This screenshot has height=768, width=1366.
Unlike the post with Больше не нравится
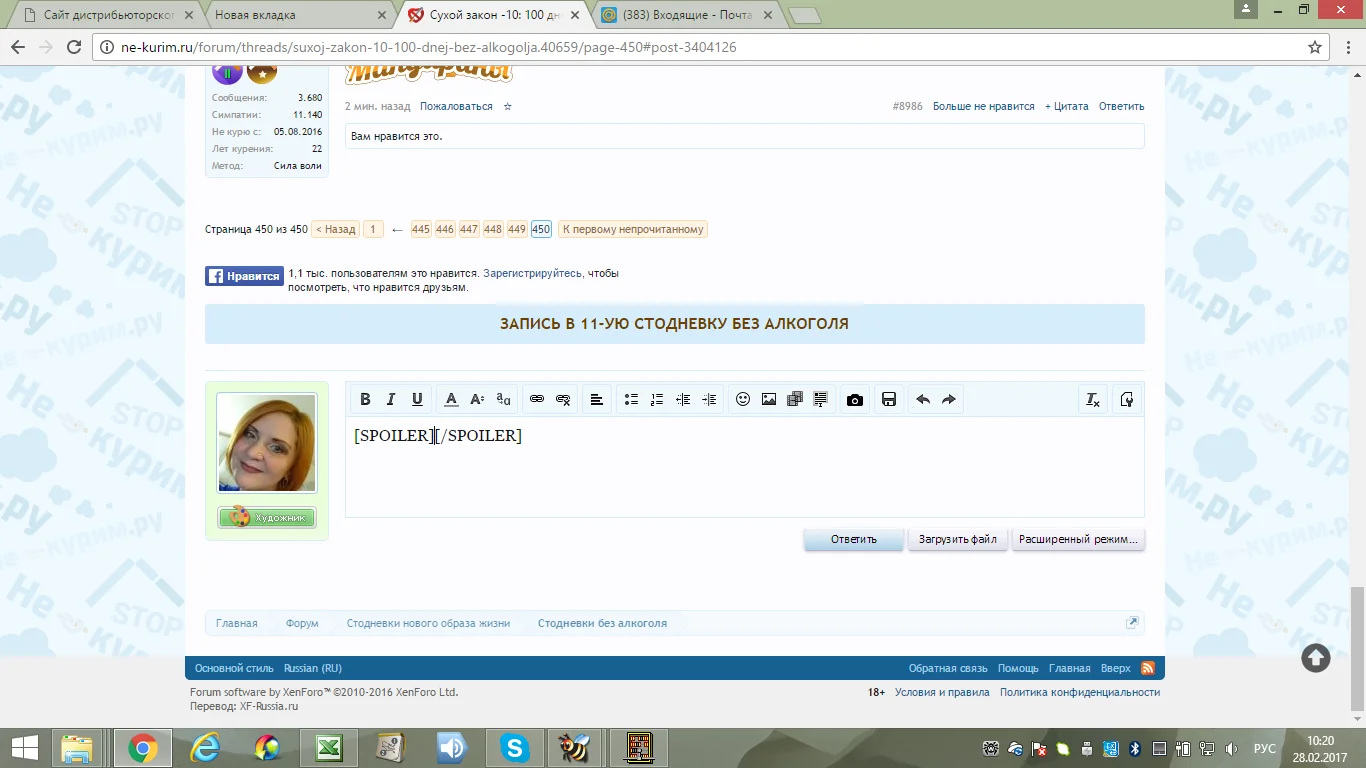pyautogui.click(x=984, y=106)
